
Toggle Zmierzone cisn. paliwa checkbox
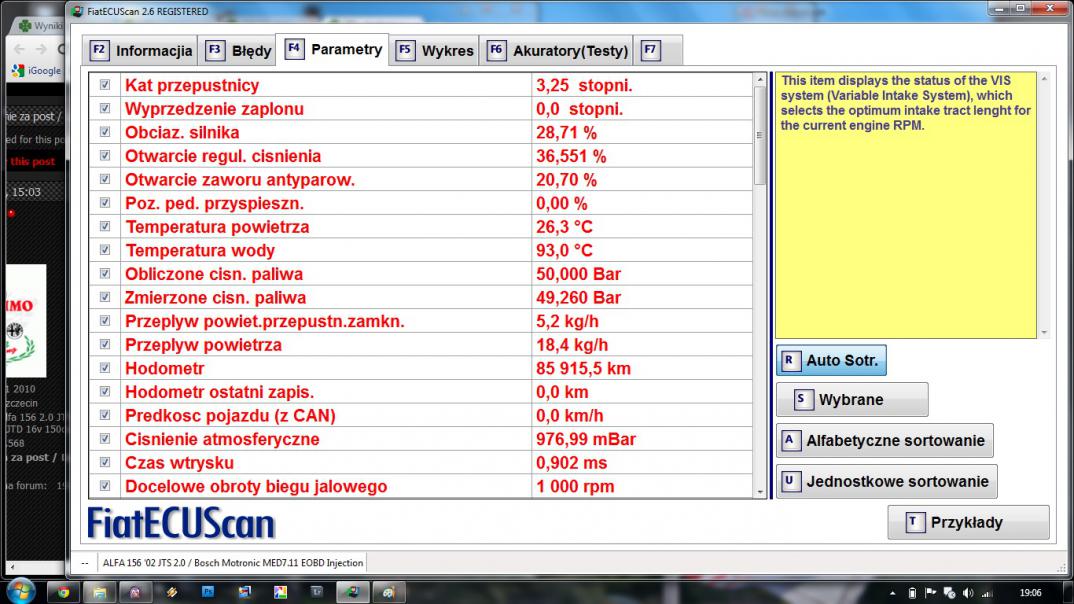coord(105,297)
